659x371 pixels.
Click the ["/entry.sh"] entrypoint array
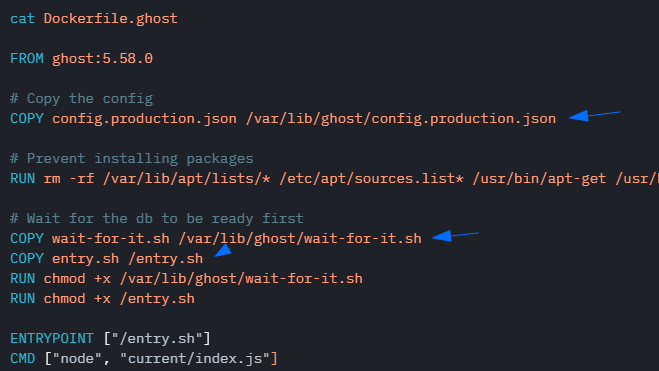[157, 339]
